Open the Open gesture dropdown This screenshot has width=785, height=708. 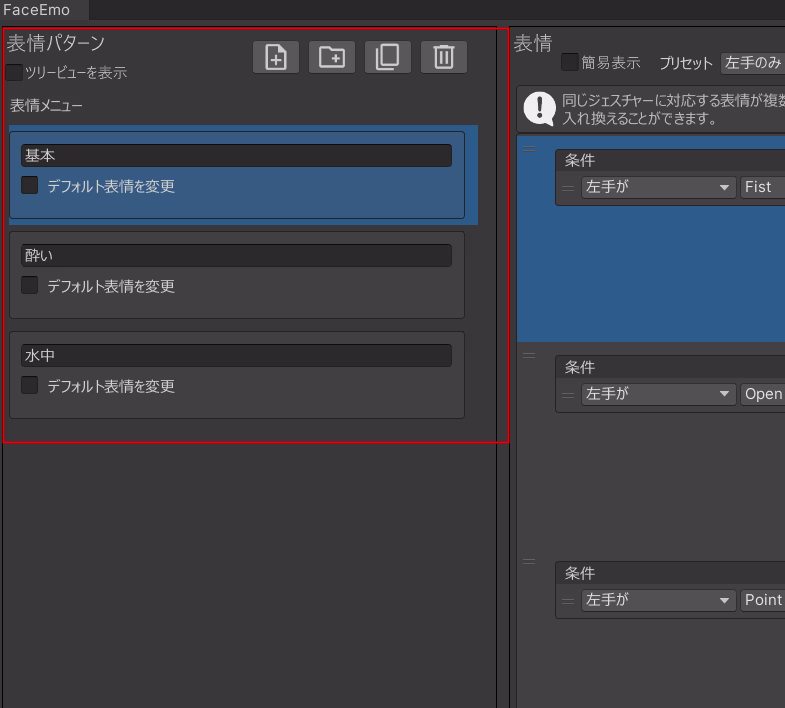tap(762, 394)
